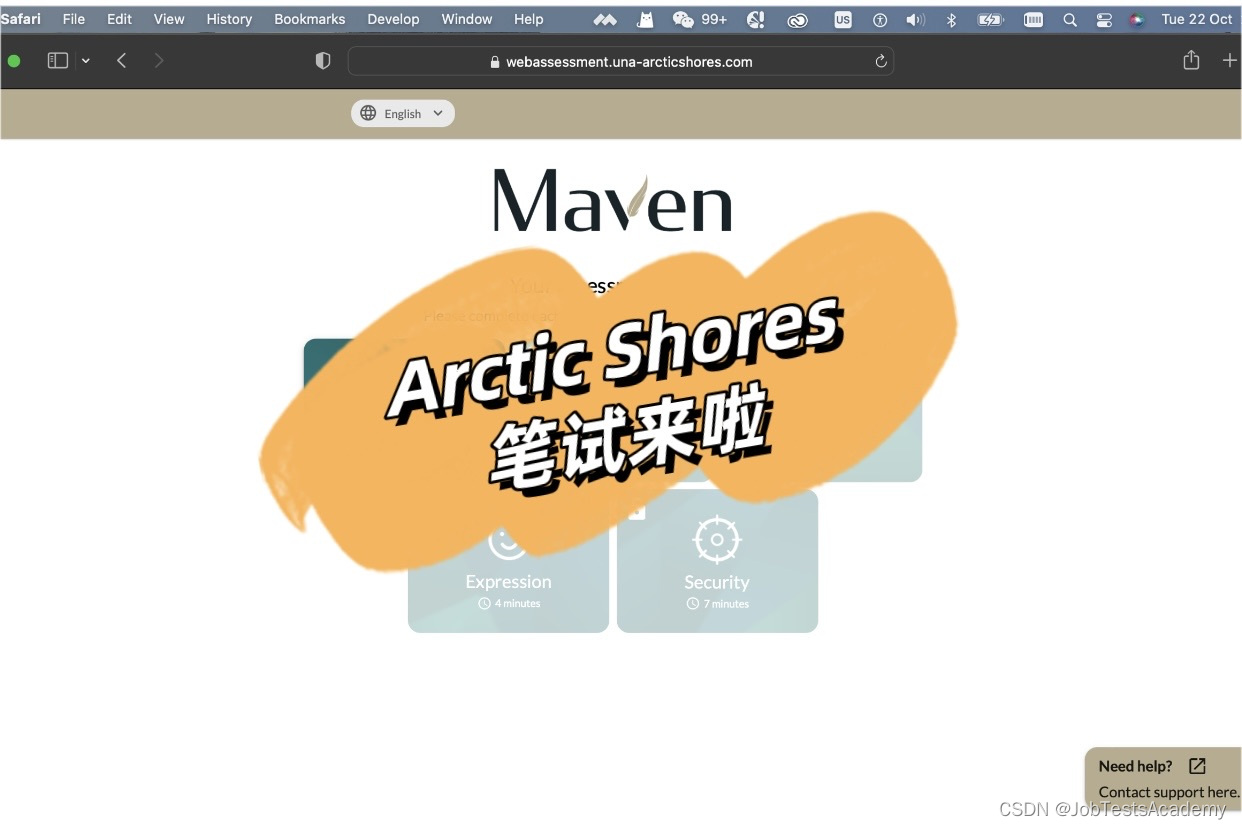Viewport: 1242px width, 829px height.
Task: Open the Develop menu
Action: click(393, 19)
